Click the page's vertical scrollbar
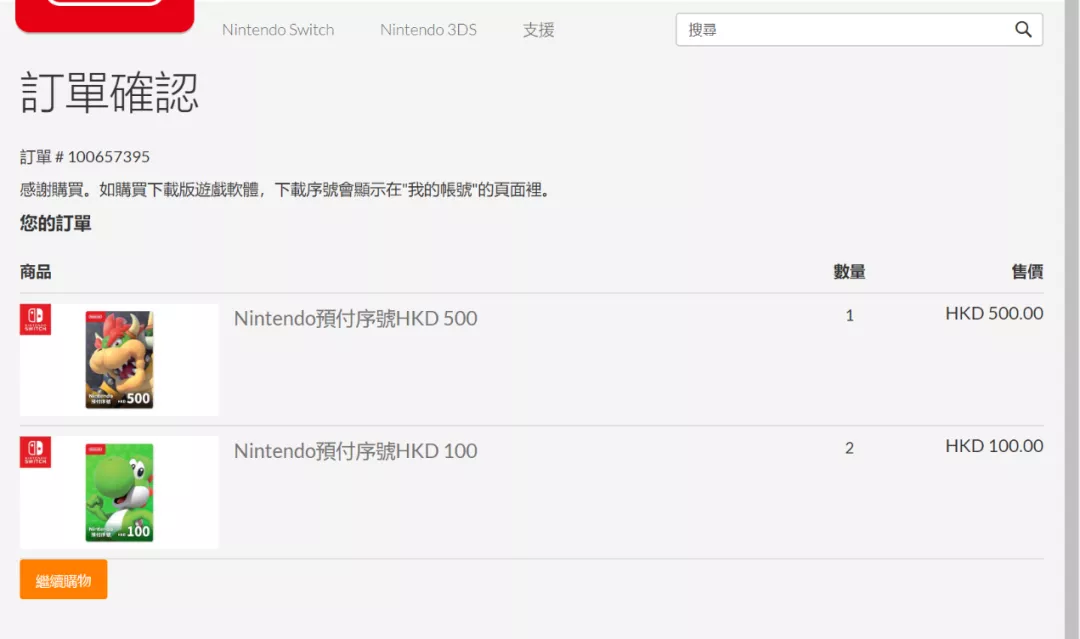Viewport: 1080px width, 639px height. pos(1071,320)
